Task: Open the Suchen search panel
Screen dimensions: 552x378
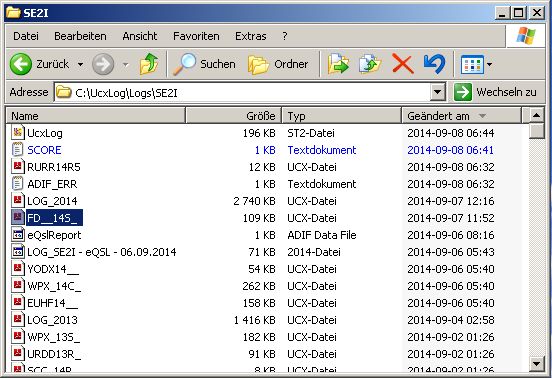Action: click(x=204, y=64)
